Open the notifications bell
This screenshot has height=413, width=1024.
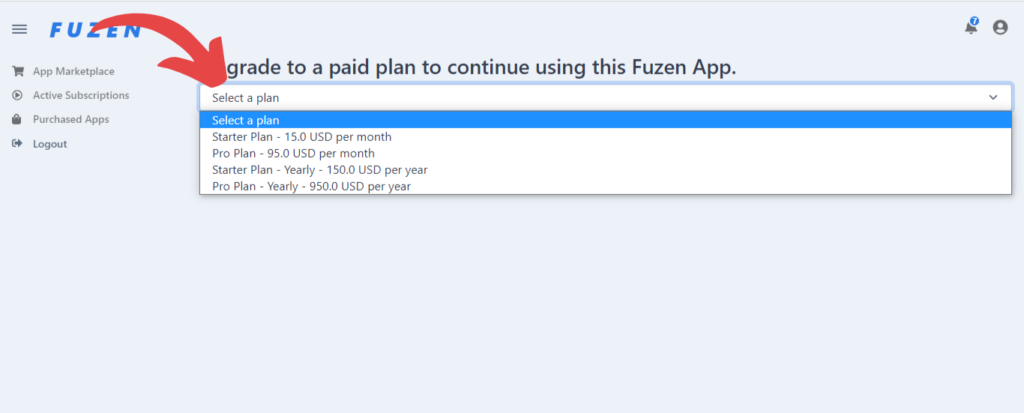pos(971,27)
